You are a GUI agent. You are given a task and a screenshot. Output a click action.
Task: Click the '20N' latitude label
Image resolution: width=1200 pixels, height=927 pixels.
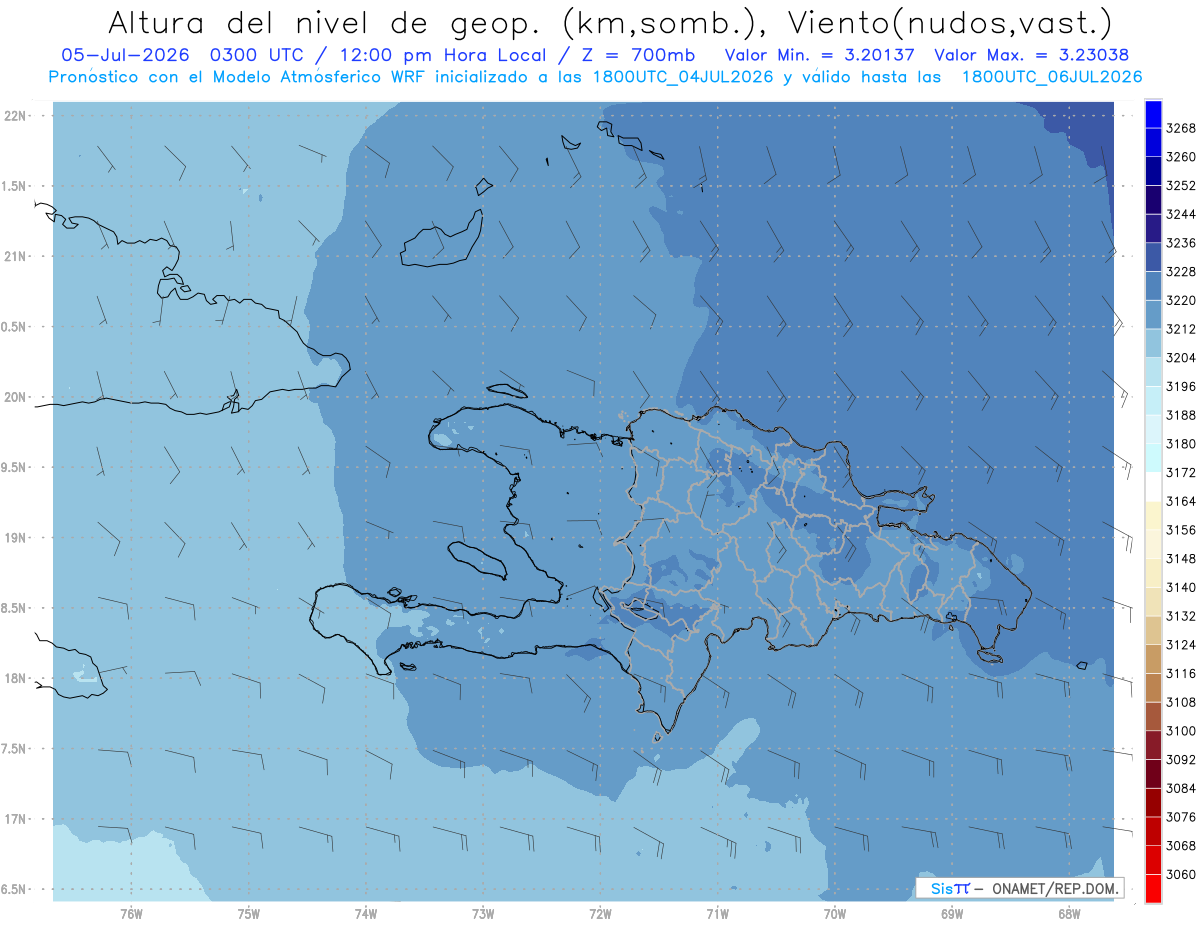click(x=17, y=397)
